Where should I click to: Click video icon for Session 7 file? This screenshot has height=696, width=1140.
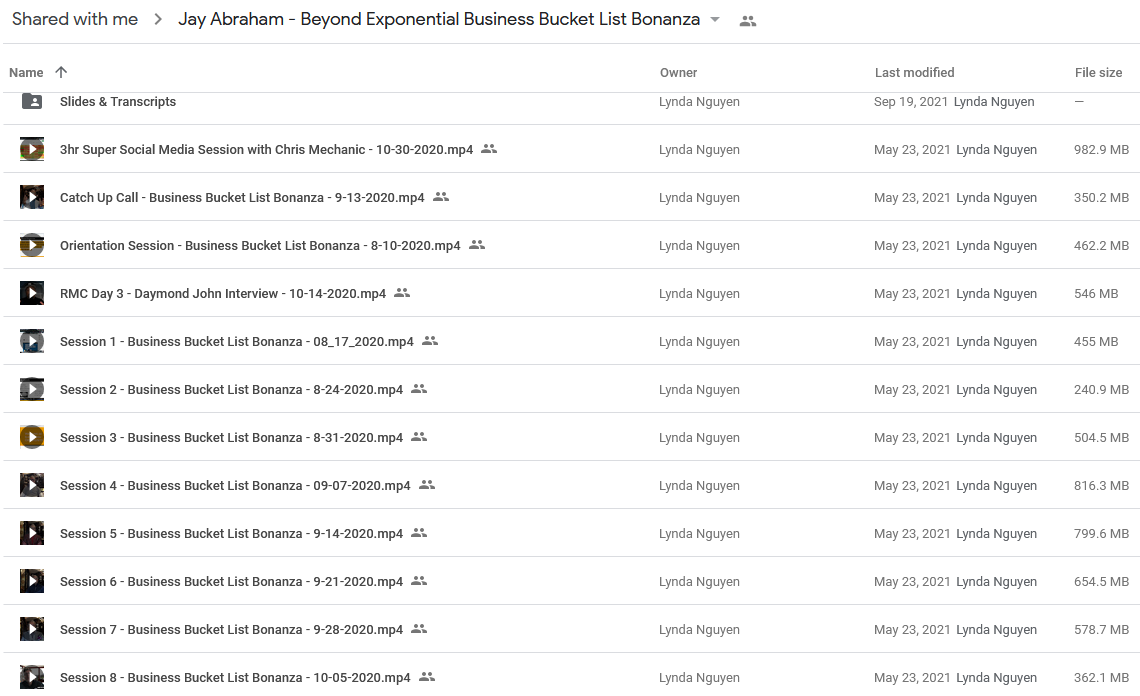(x=32, y=629)
